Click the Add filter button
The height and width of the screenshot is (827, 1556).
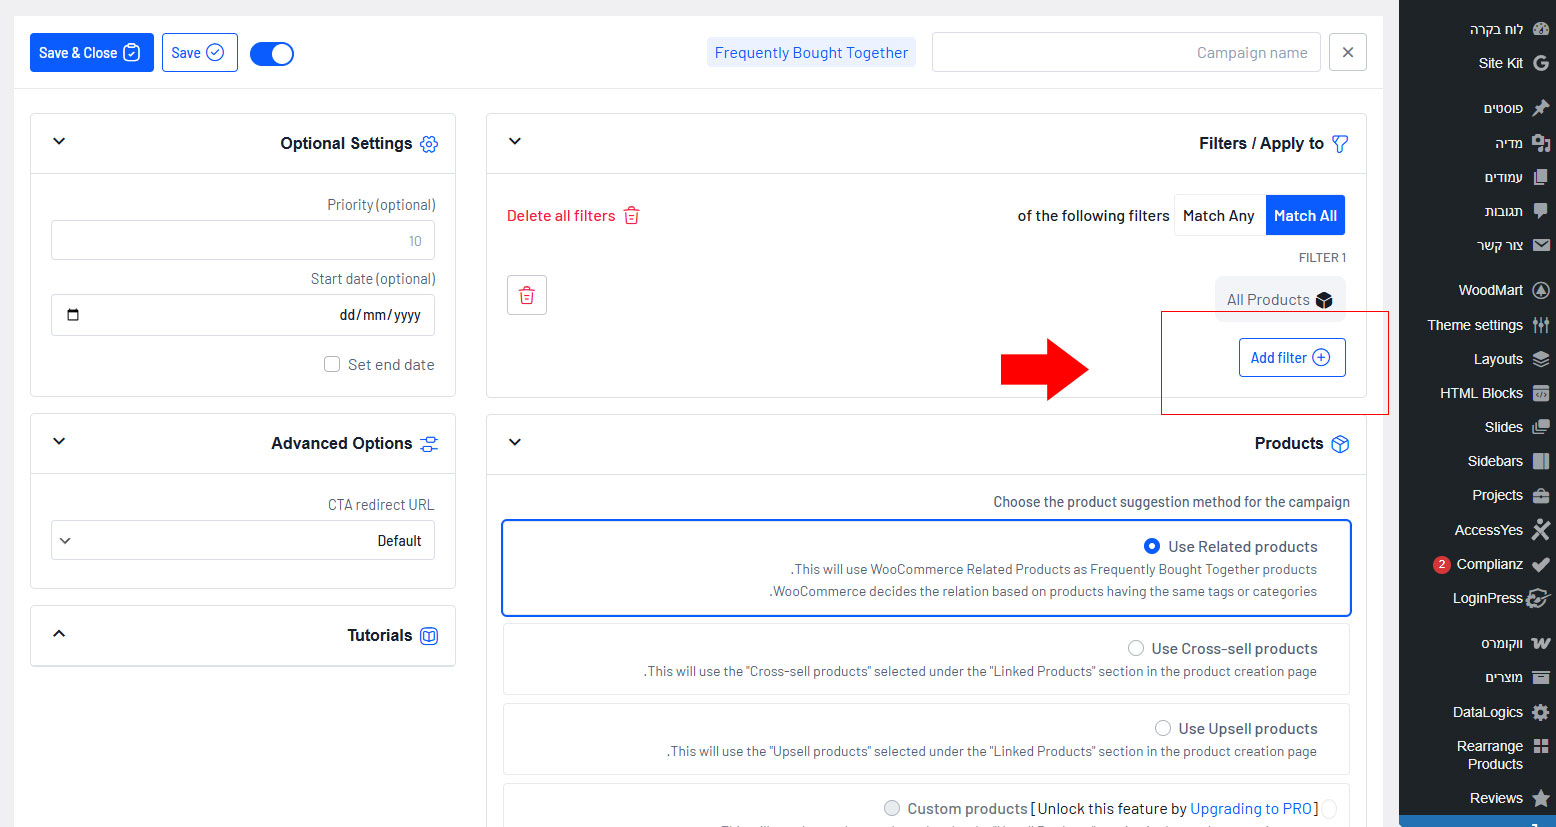[1291, 358]
